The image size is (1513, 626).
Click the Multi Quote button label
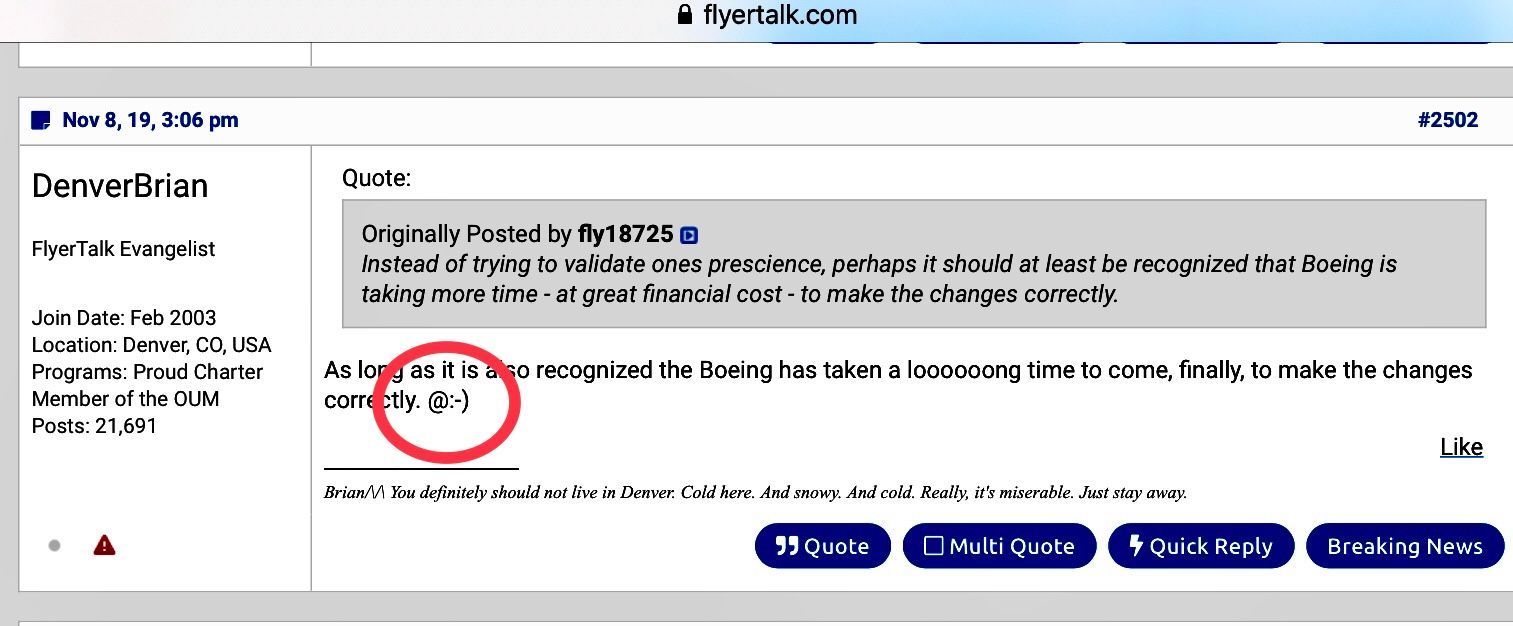[1012, 547]
